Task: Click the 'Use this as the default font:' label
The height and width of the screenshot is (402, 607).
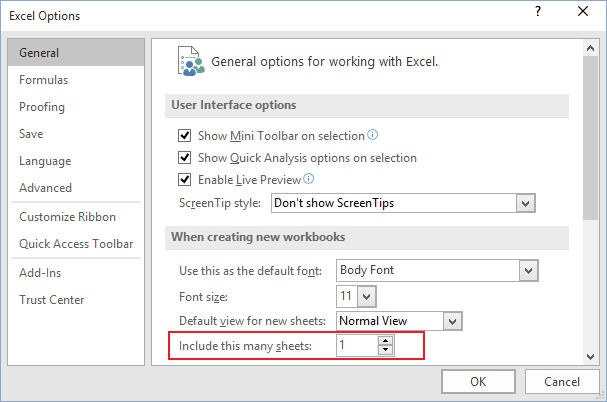Action: (250, 271)
